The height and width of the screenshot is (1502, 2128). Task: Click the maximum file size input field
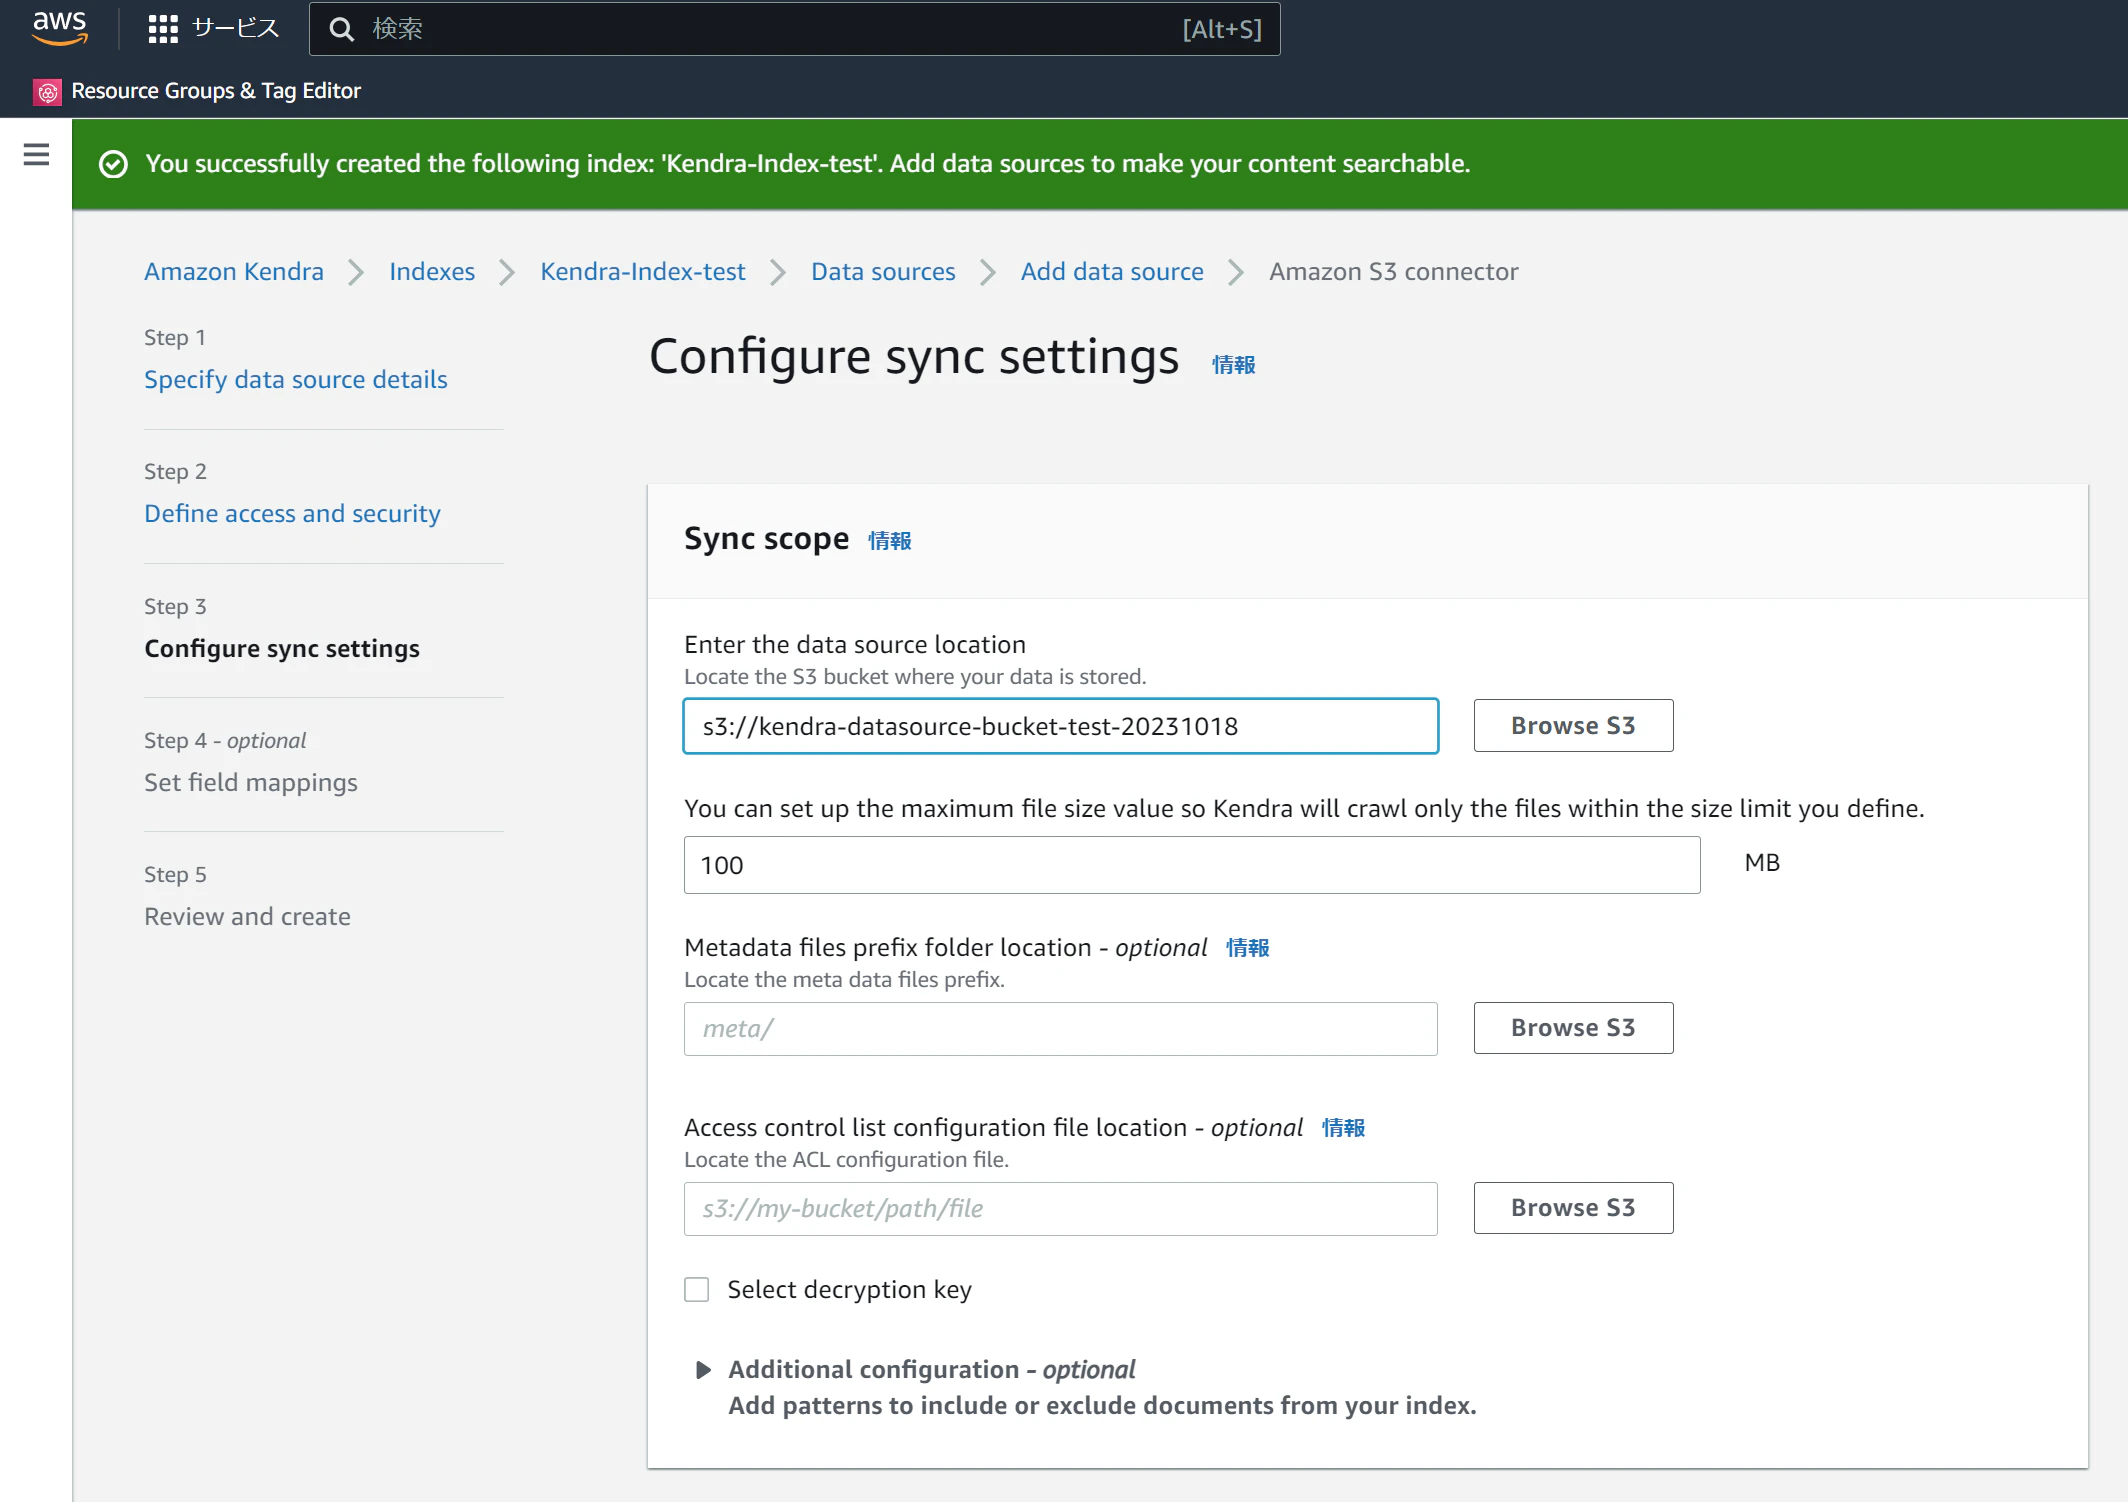click(1190, 866)
